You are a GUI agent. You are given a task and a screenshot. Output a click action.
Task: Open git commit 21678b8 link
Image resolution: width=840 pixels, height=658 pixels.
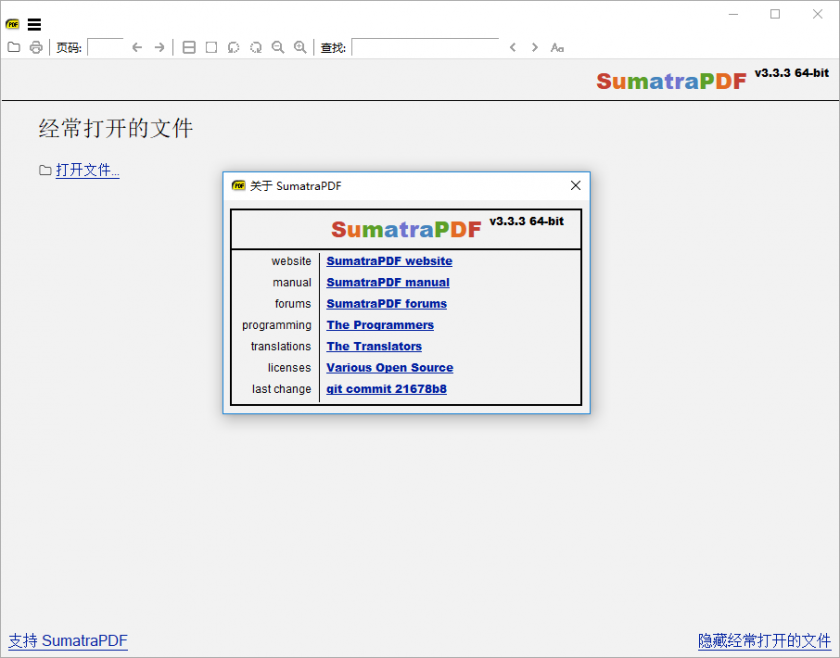tap(386, 390)
